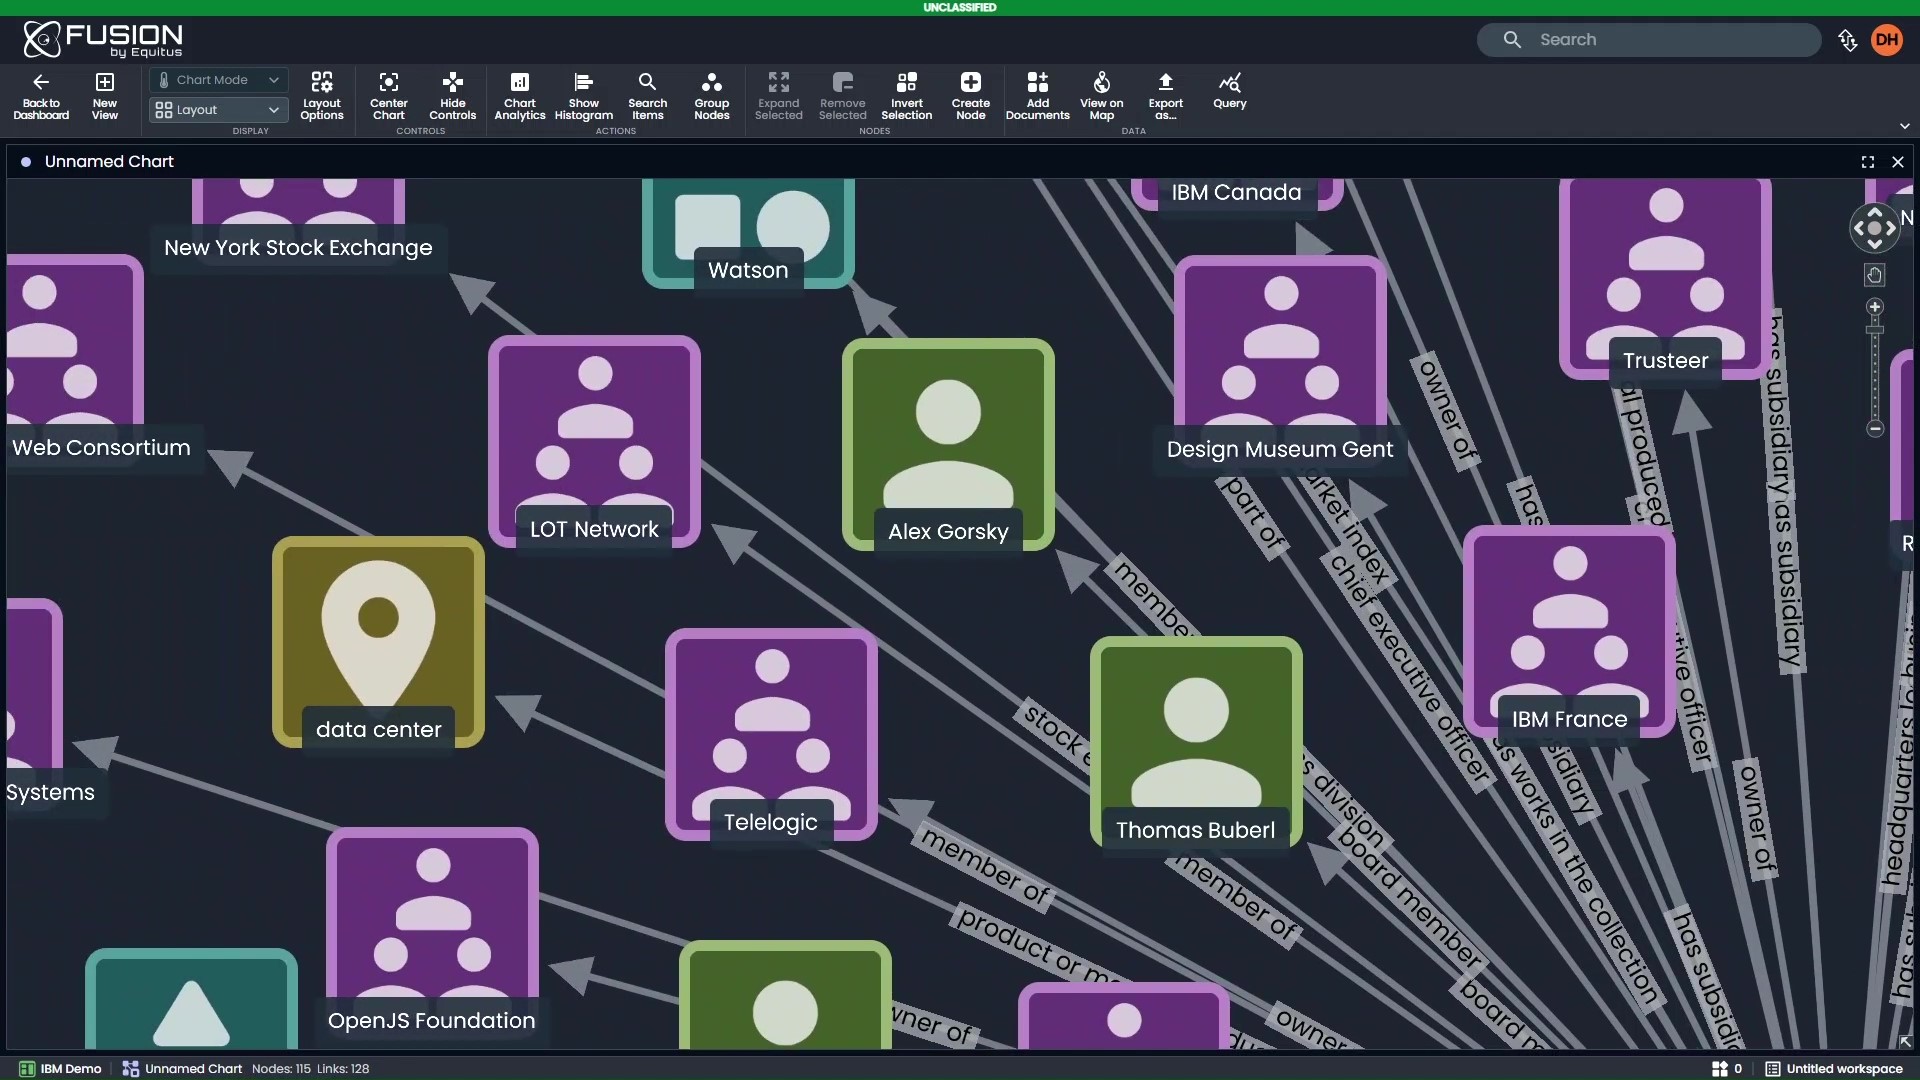Toggle fullscreen for Unnamed Chart

1868,162
